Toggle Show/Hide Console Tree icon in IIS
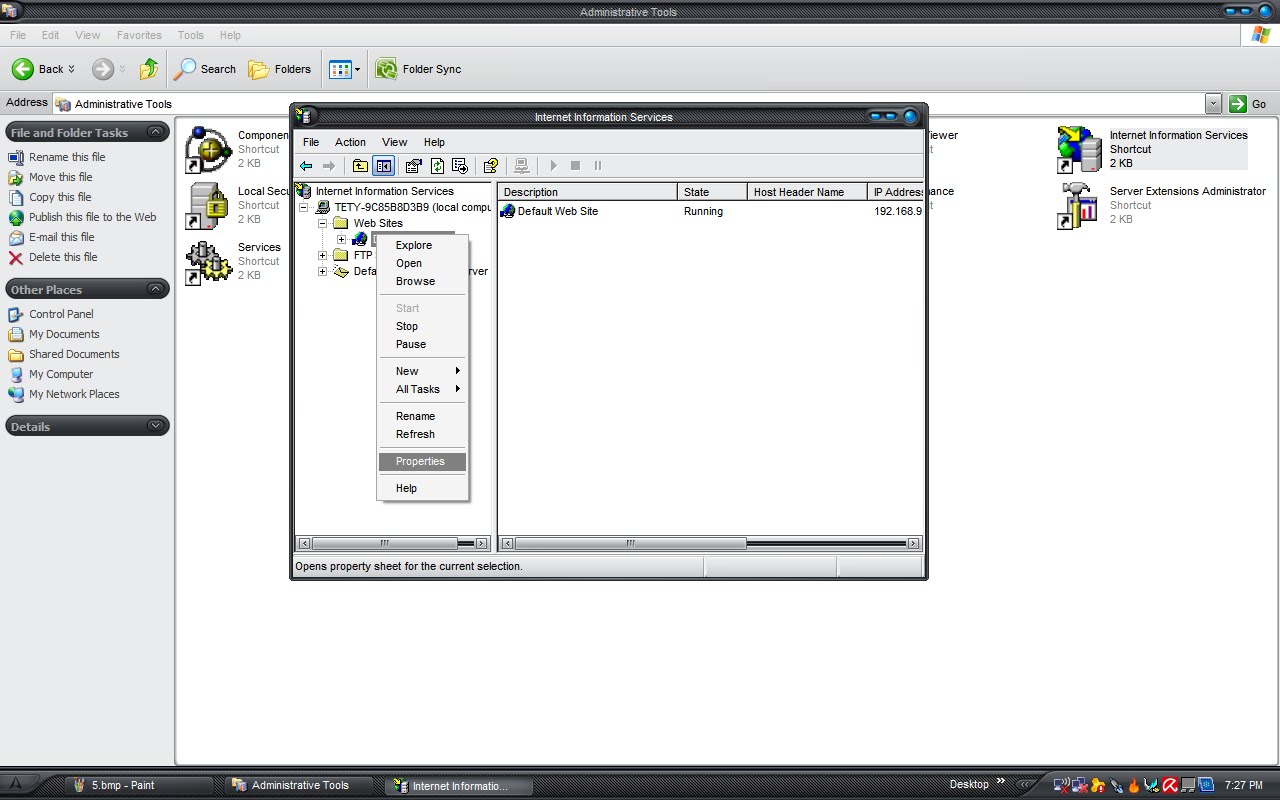This screenshot has width=1280, height=800. (383, 166)
